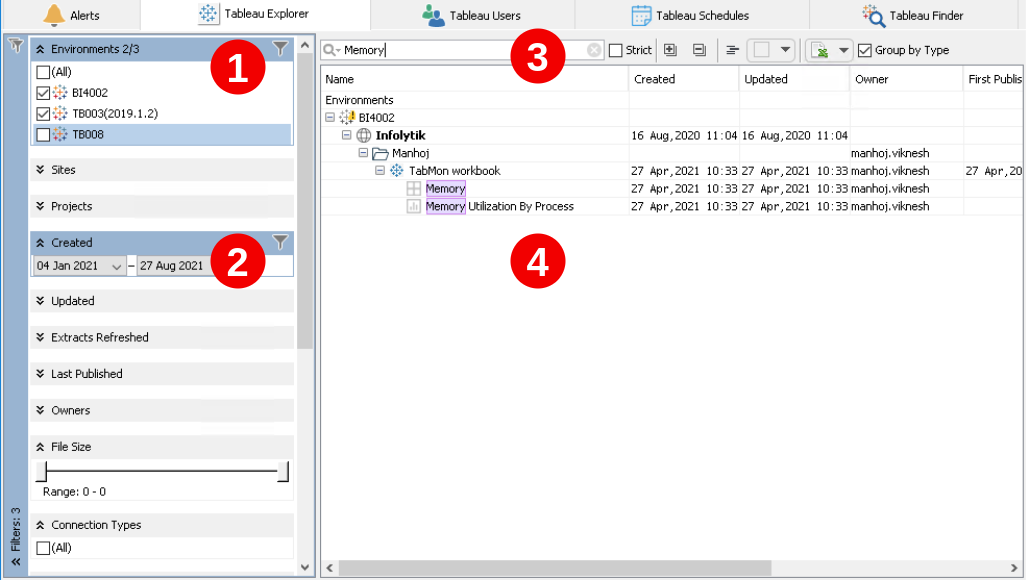Image resolution: width=1027 pixels, height=581 pixels.
Task: Uncheck the Group by Type checkbox
Action: pyautogui.click(x=865, y=50)
